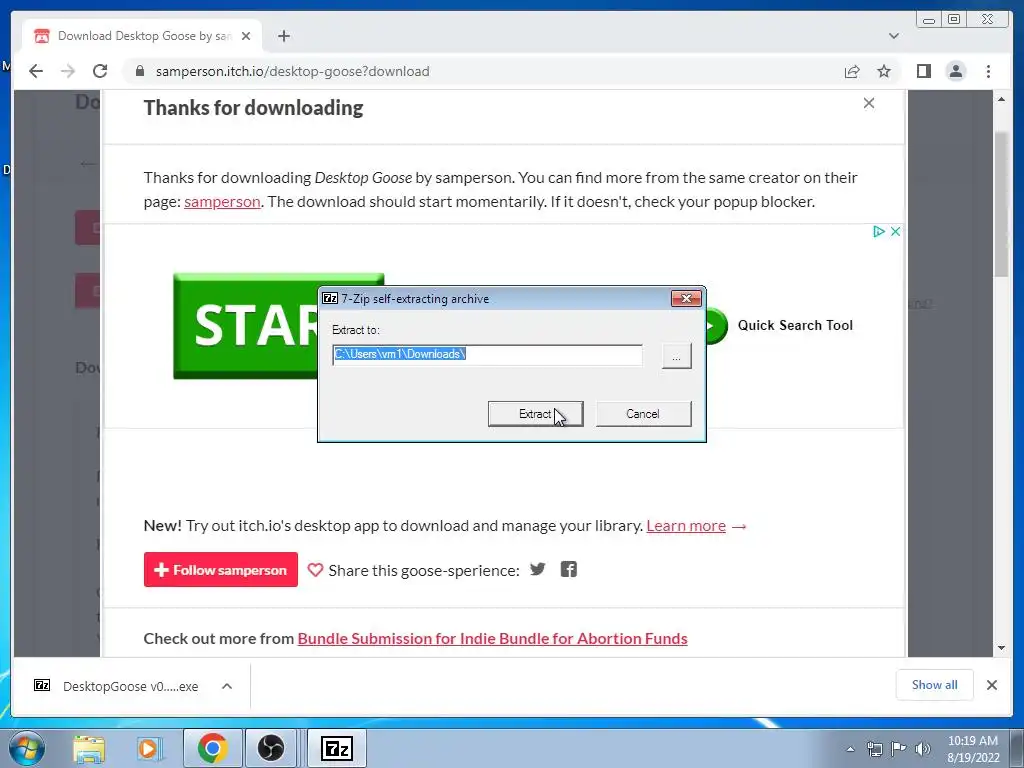Screen dimensions: 1024x768
Task: Open volume speaker tray icon
Action: pyautogui.click(x=922, y=749)
